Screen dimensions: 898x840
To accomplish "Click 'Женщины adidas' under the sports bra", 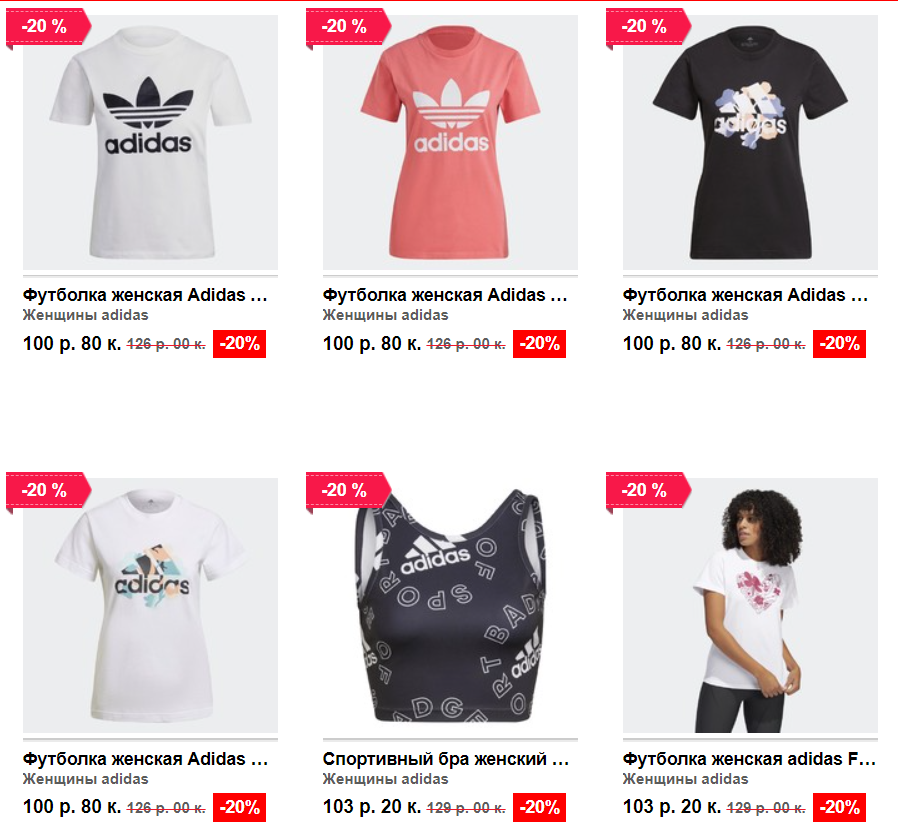I will [385, 779].
